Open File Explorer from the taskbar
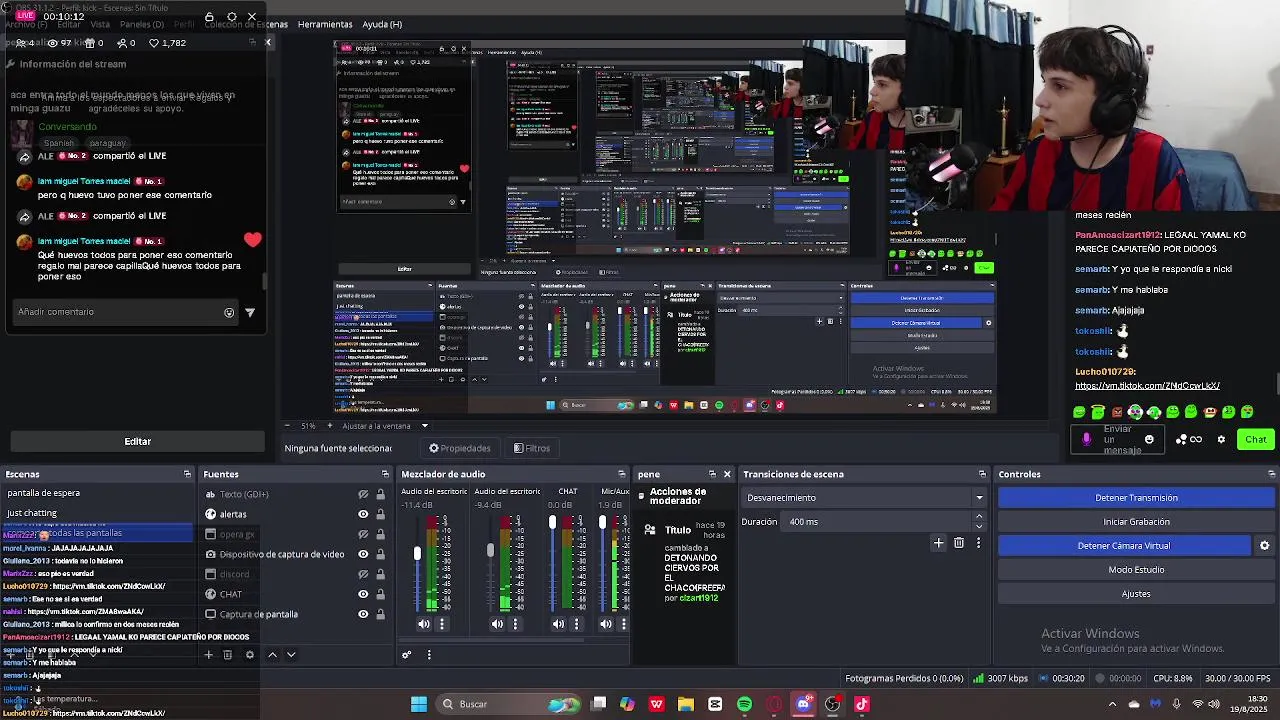This screenshot has width=1280, height=720. (x=685, y=704)
